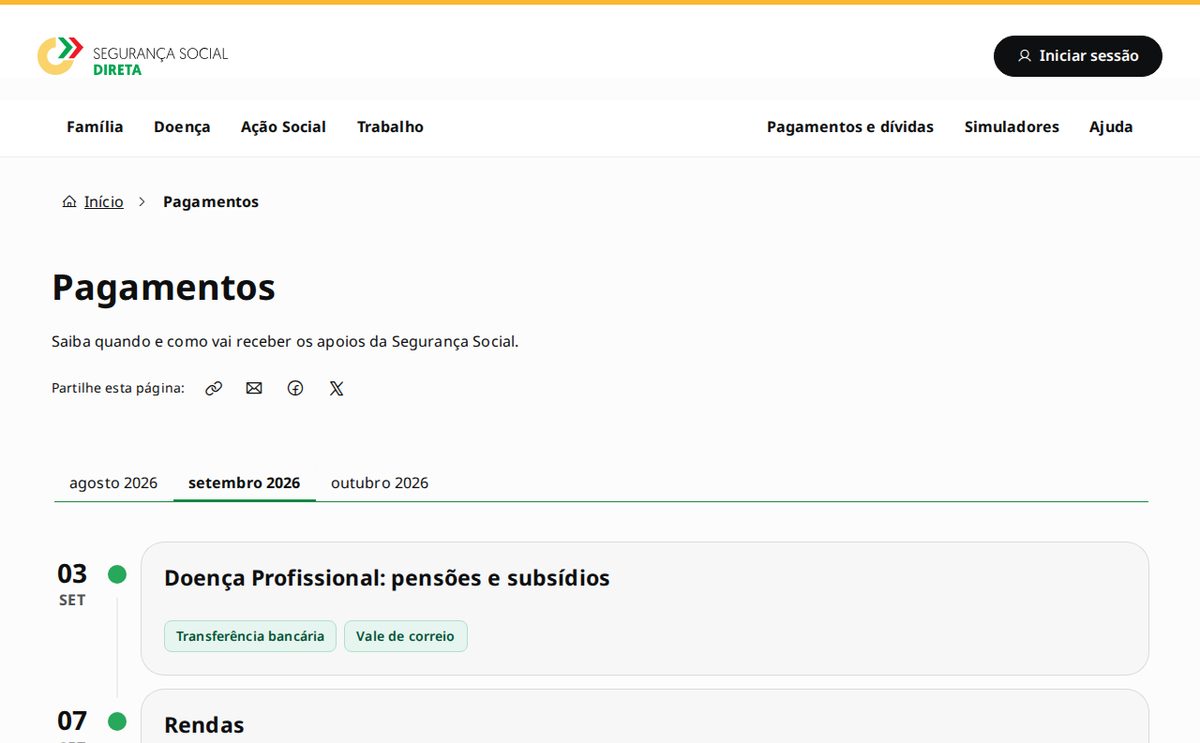Switch to agosto 2026 tab

pos(113,483)
